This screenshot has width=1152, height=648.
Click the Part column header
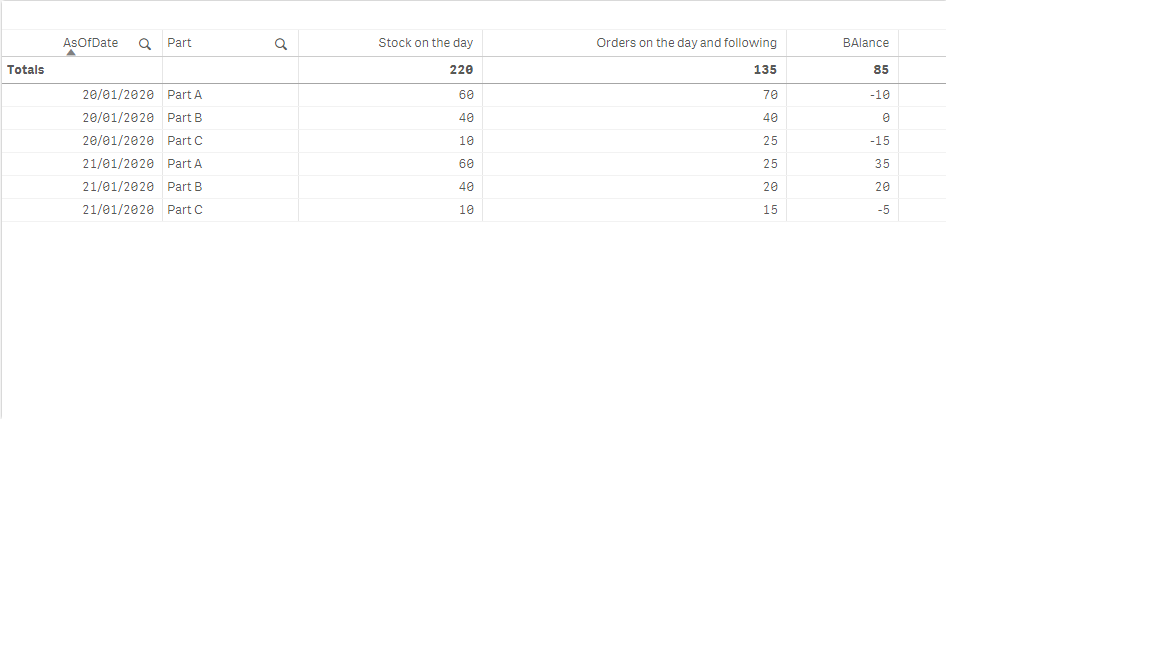click(178, 42)
